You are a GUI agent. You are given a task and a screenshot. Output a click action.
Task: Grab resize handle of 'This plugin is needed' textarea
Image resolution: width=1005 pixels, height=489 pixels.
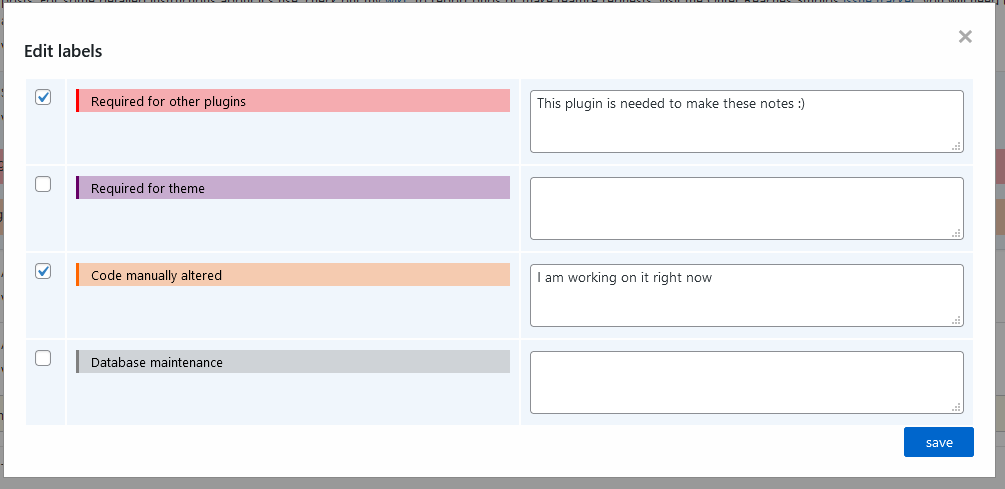click(x=956, y=146)
